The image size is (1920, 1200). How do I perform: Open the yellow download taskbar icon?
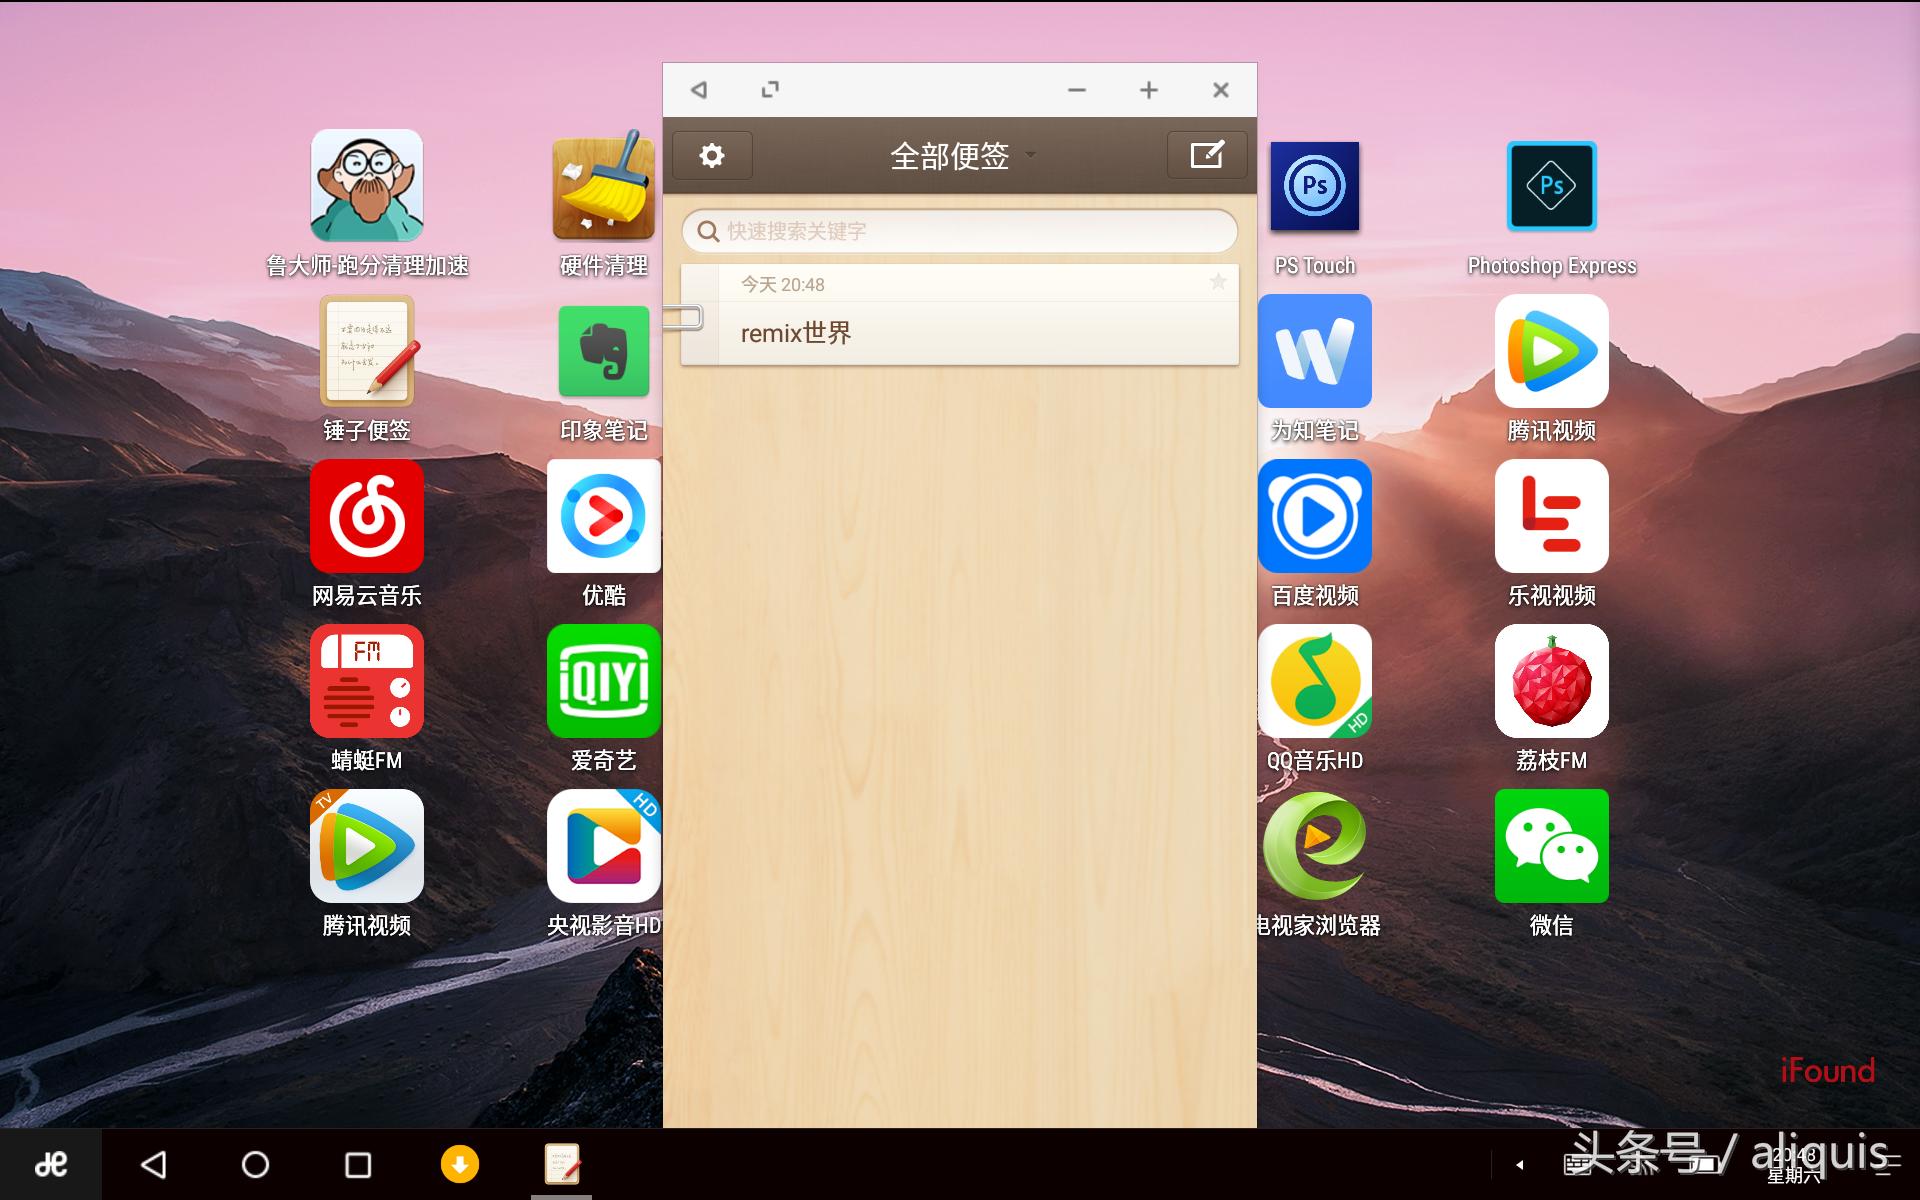point(460,1164)
